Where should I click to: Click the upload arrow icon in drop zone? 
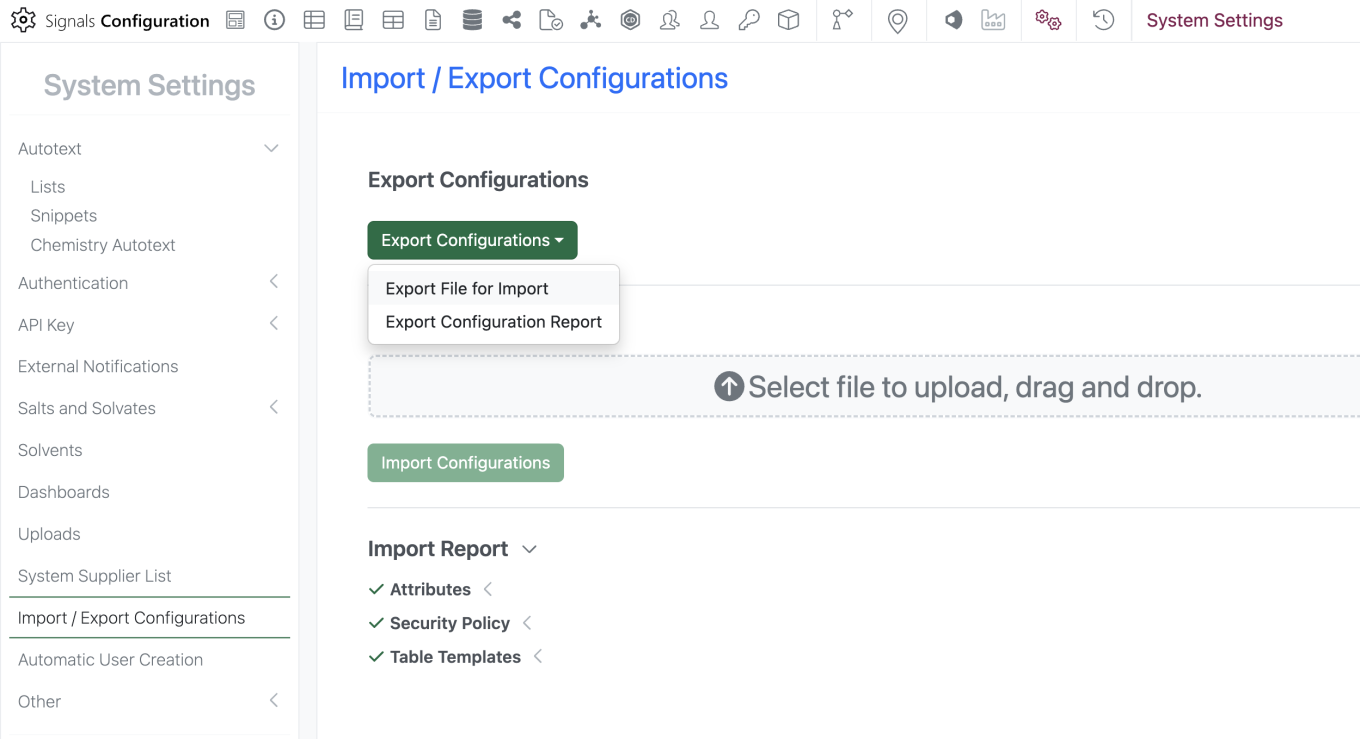pyautogui.click(x=729, y=386)
